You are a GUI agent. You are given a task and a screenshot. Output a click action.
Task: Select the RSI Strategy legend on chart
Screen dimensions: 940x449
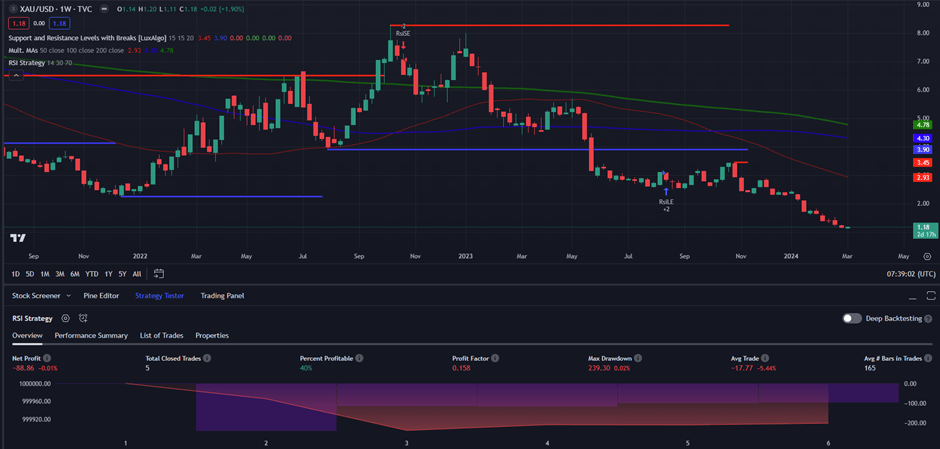tap(27, 63)
